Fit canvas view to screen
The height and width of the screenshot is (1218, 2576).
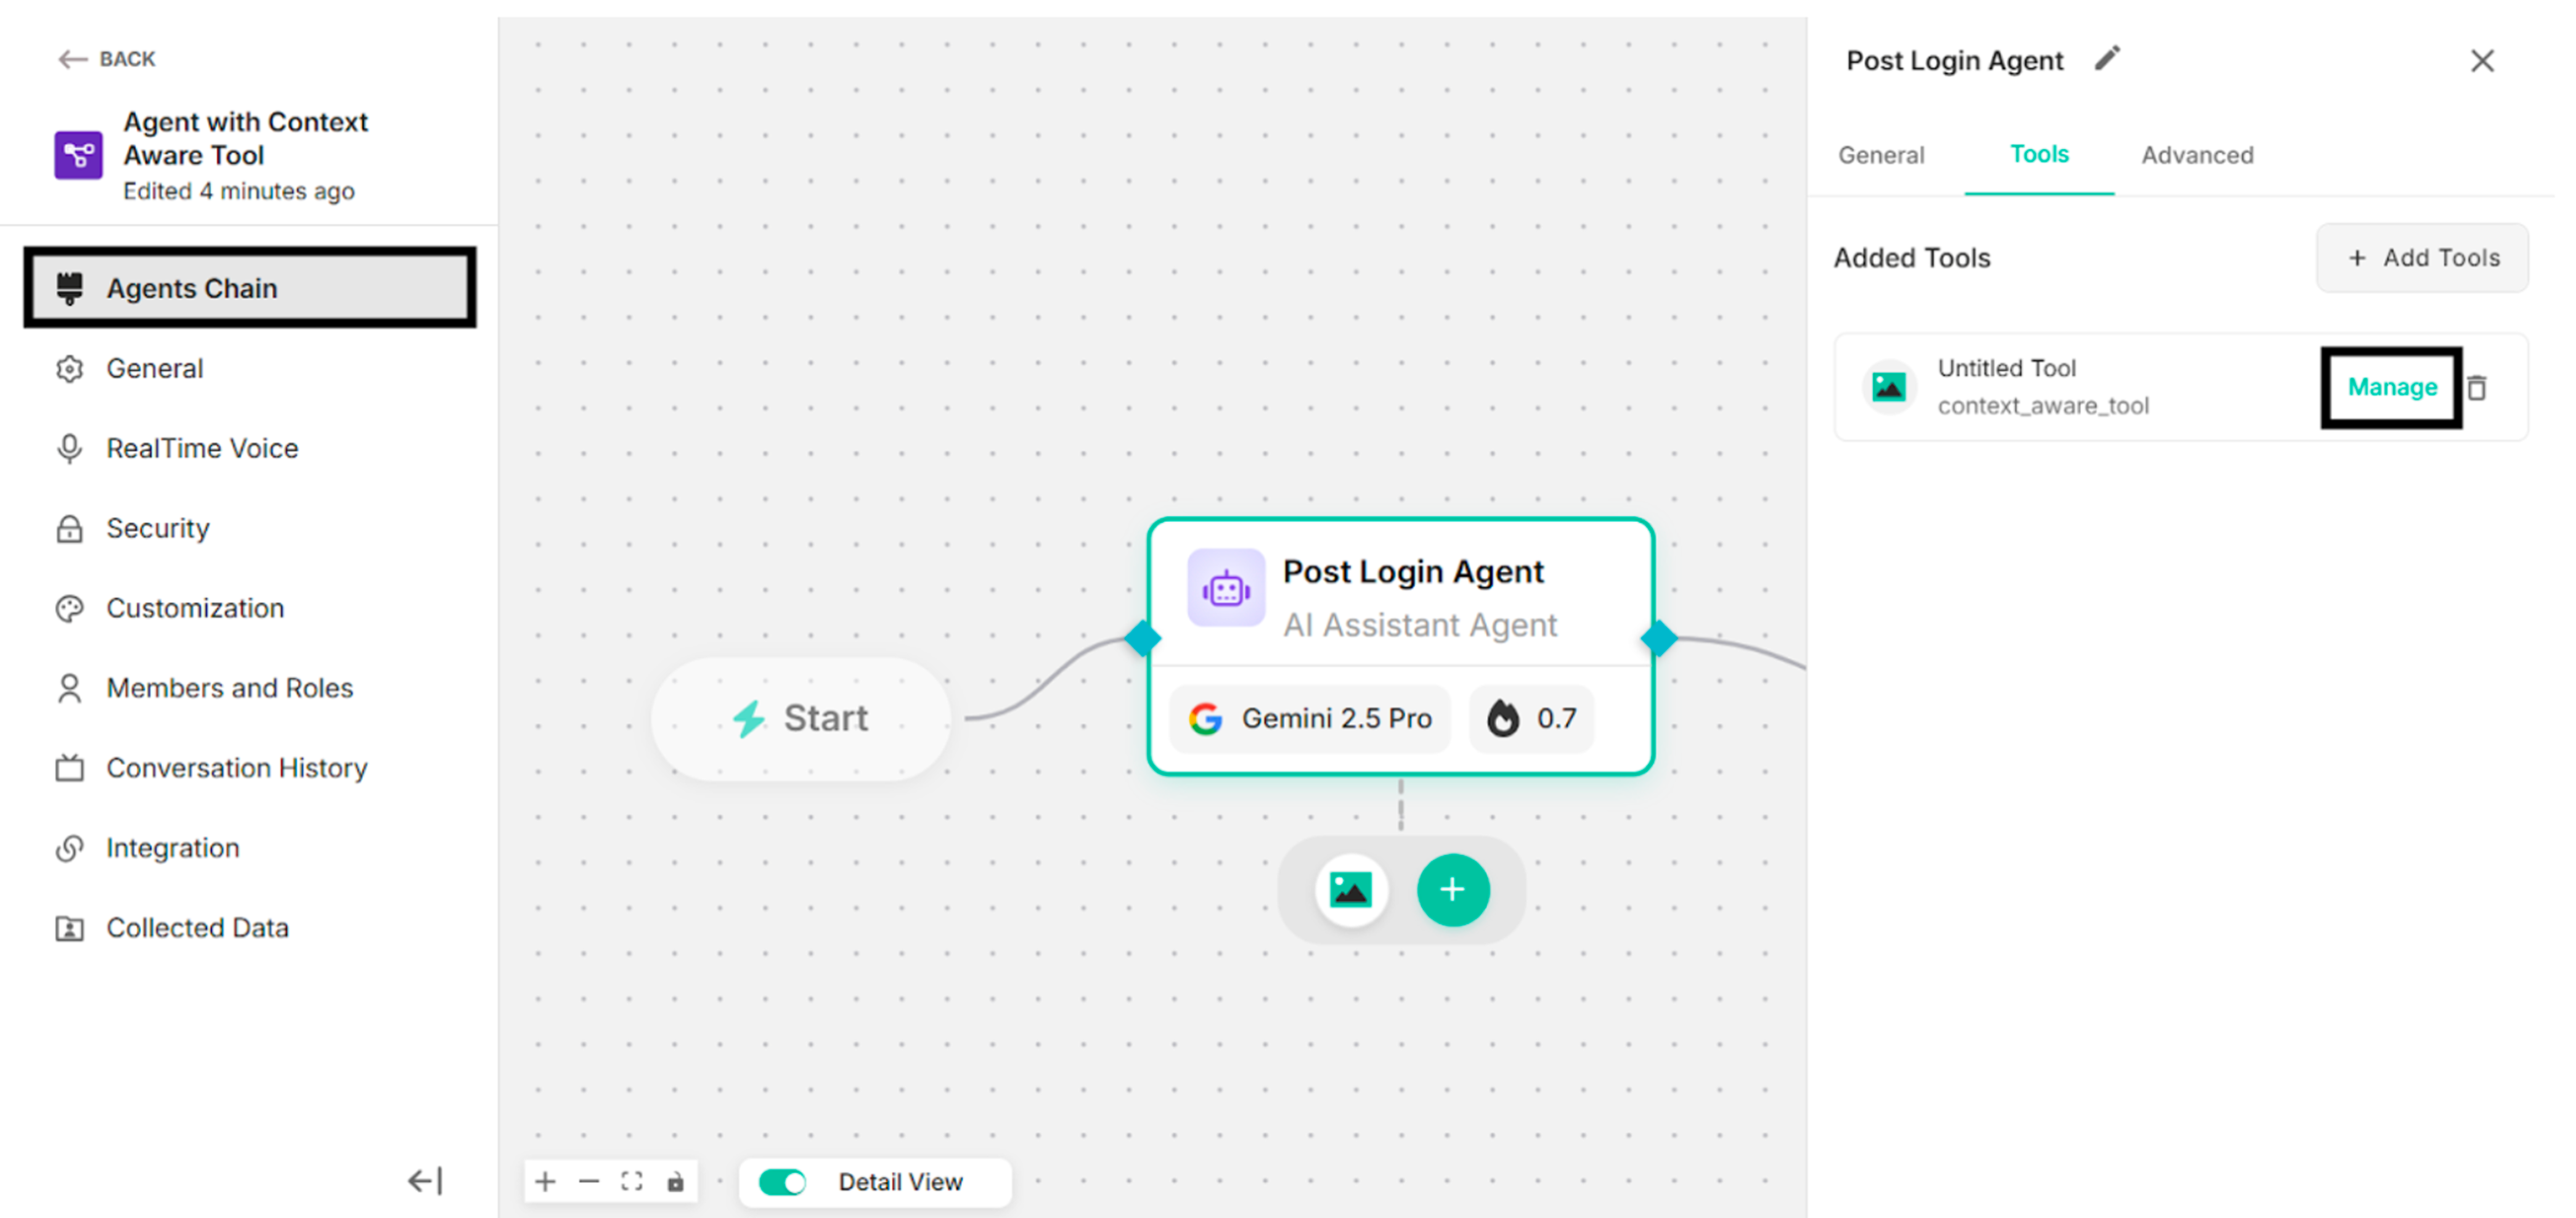click(x=631, y=1182)
